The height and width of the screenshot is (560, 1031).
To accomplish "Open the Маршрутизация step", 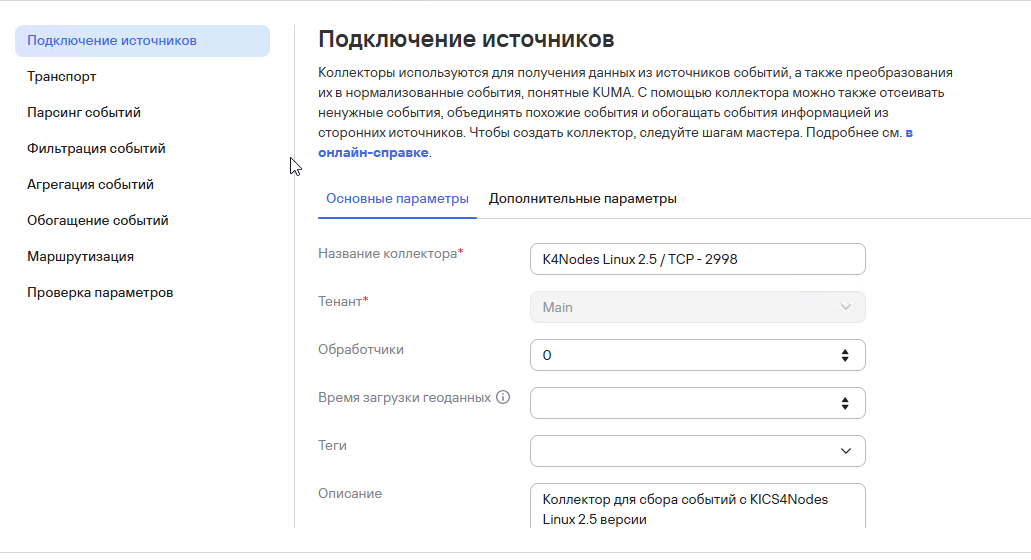I will (x=80, y=257).
